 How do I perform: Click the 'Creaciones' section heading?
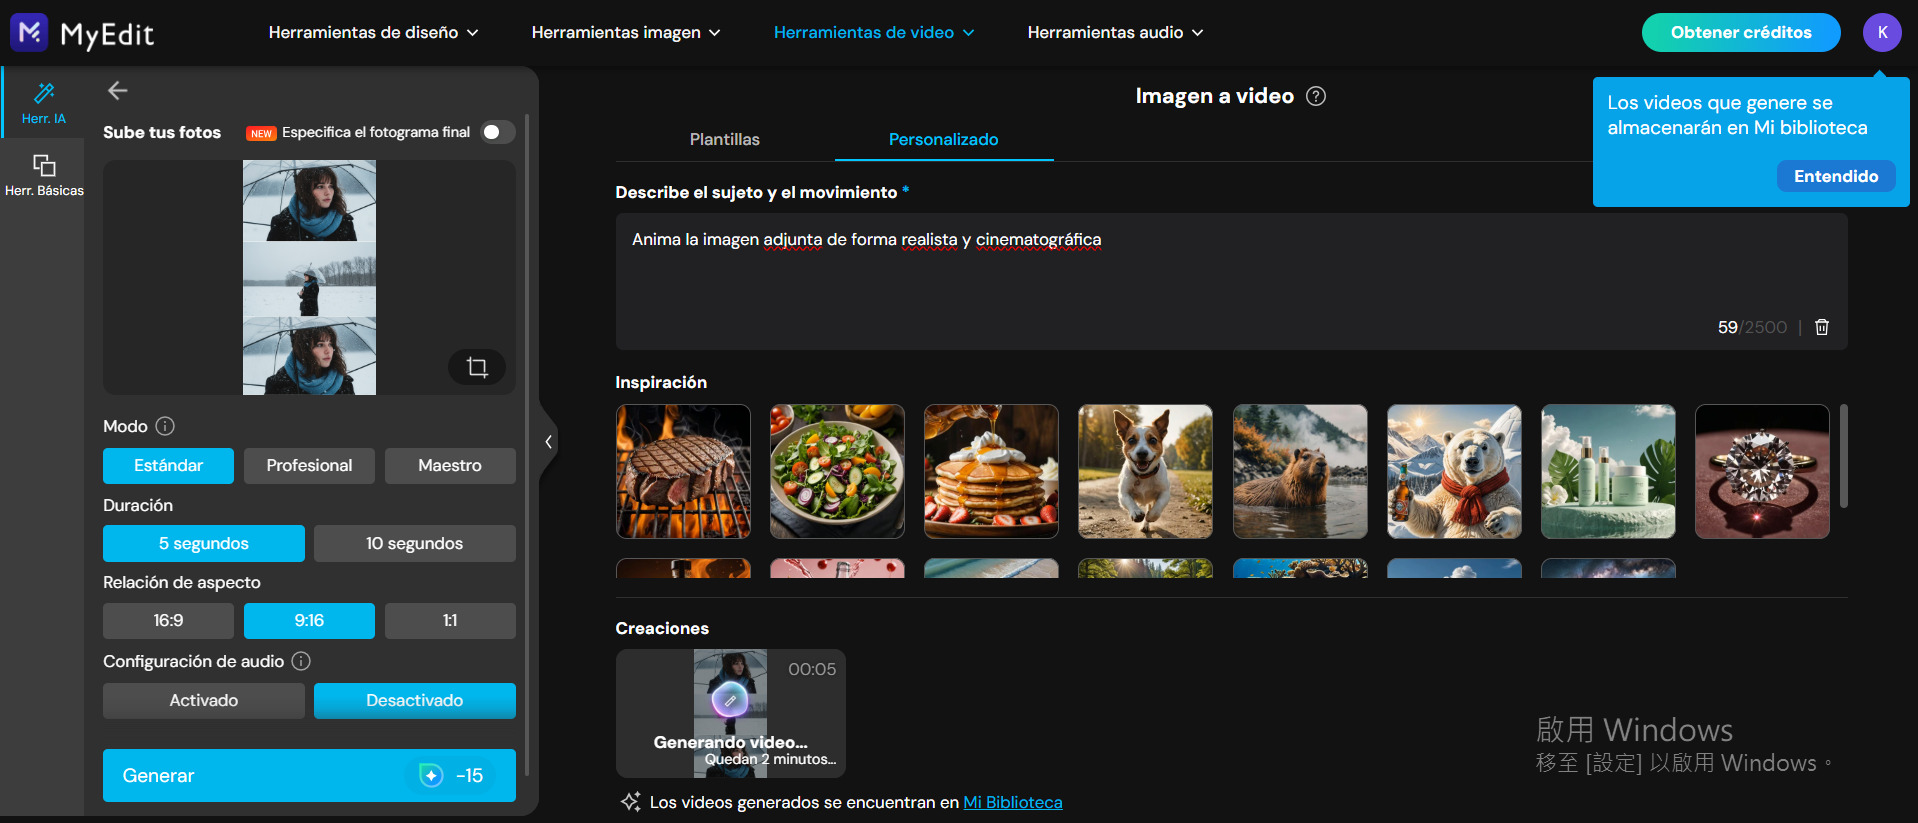click(662, 628)
